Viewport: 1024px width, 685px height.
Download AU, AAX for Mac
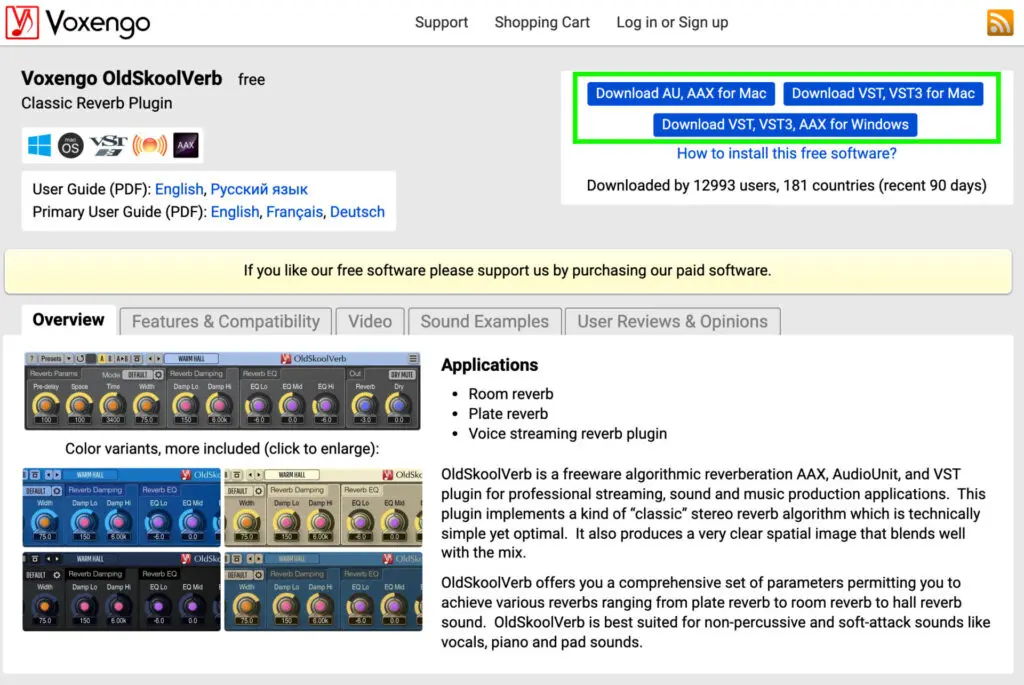[681, 93]
